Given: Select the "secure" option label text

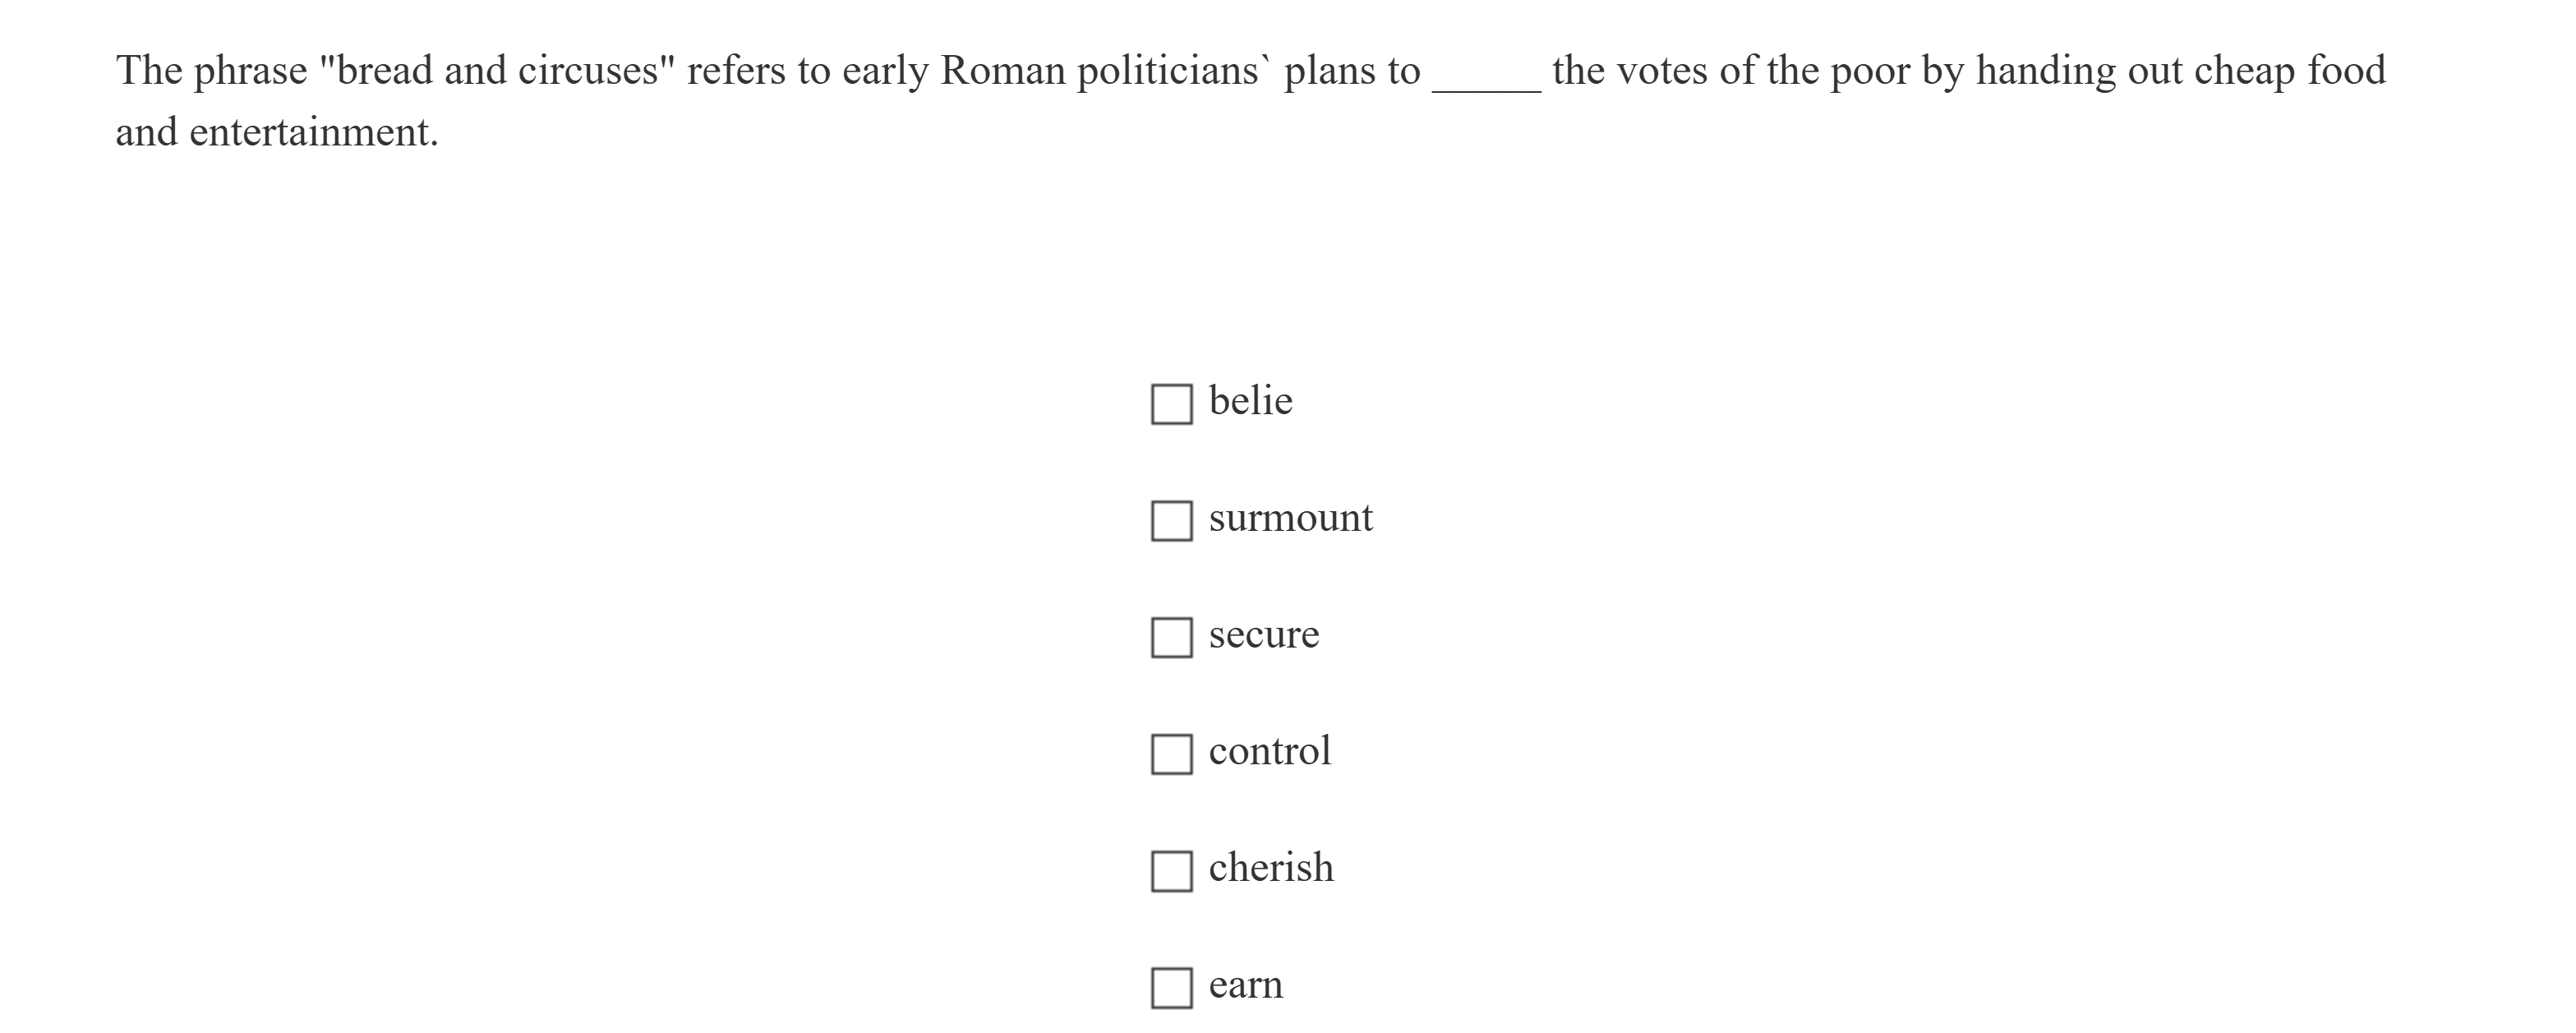Looking at the screenshot, I should point(1263,635).
